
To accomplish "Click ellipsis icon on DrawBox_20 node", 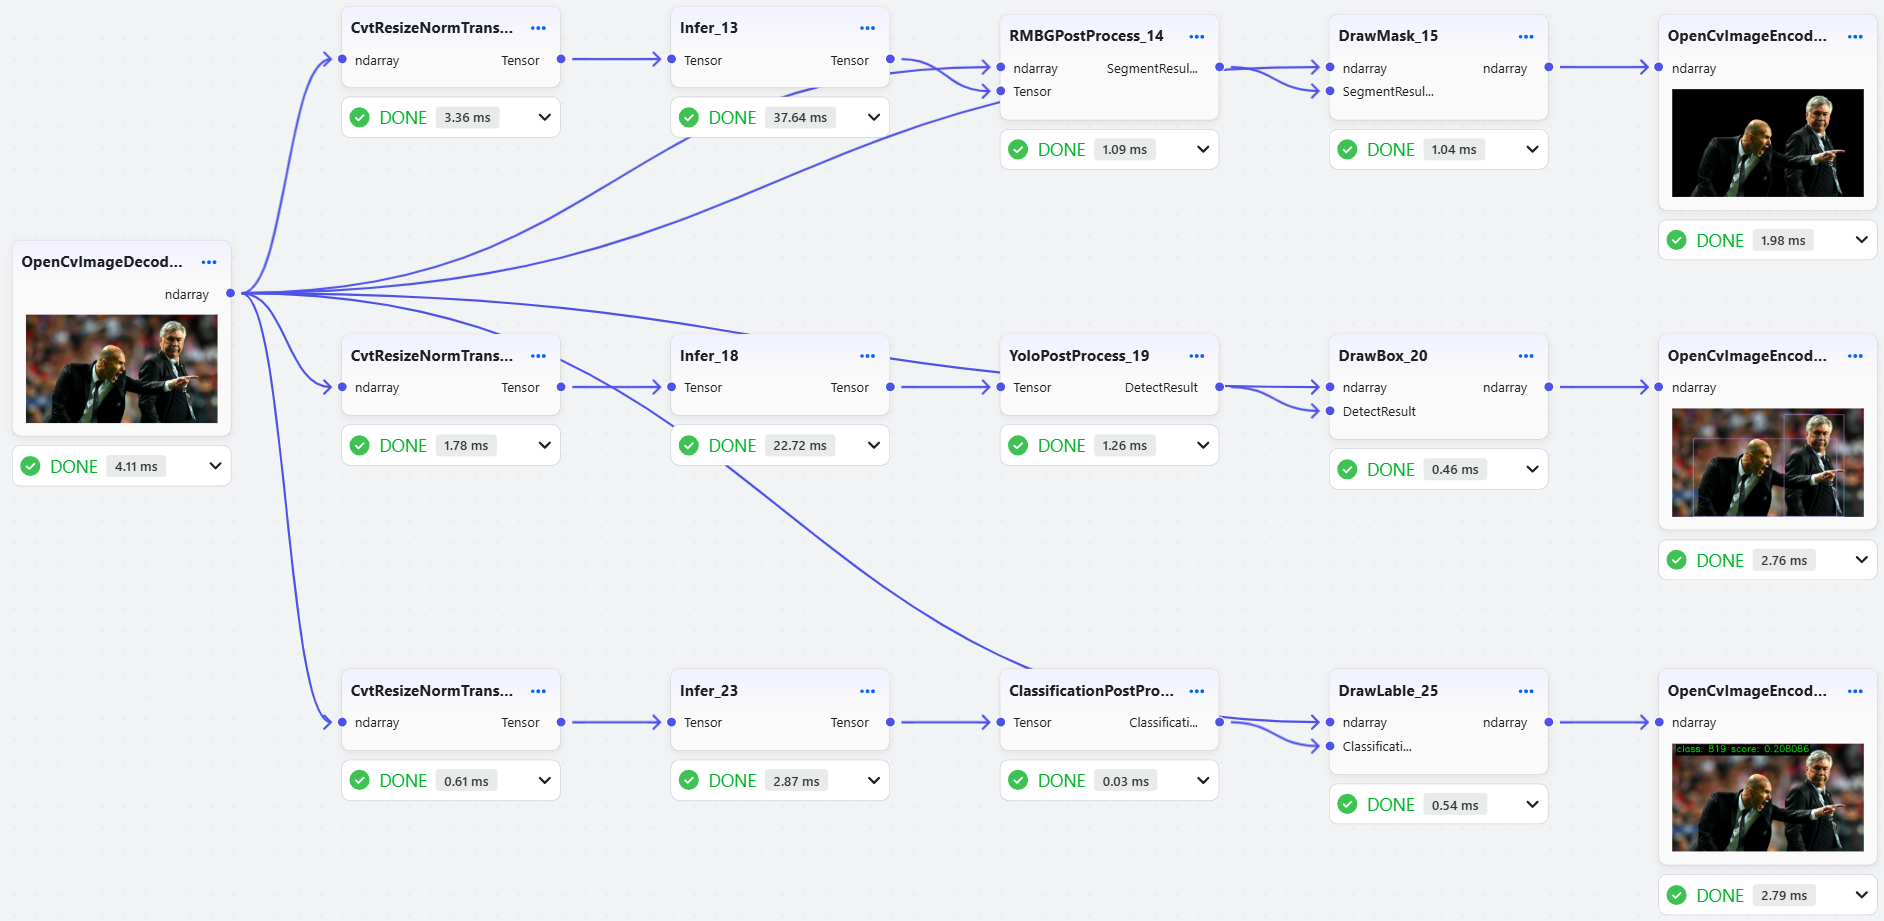I will tap(1526, 355).
